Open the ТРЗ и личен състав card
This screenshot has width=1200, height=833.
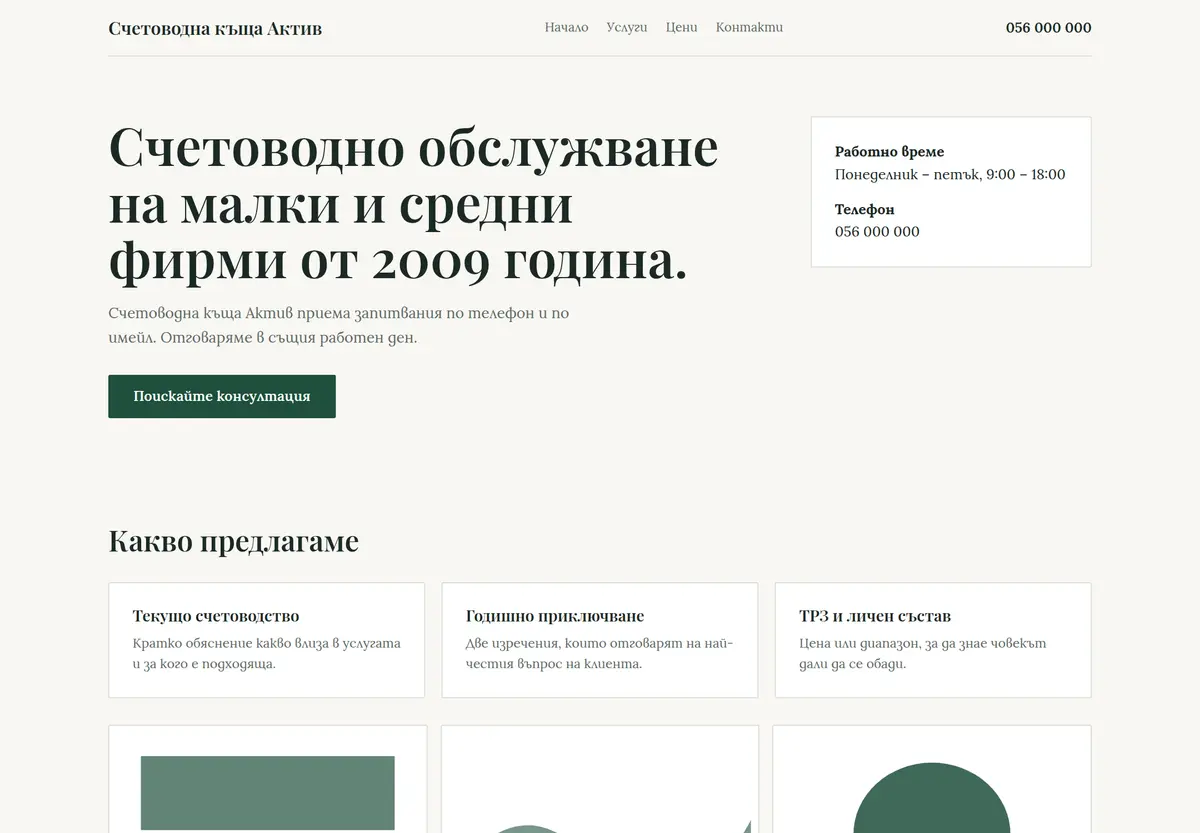932,640
